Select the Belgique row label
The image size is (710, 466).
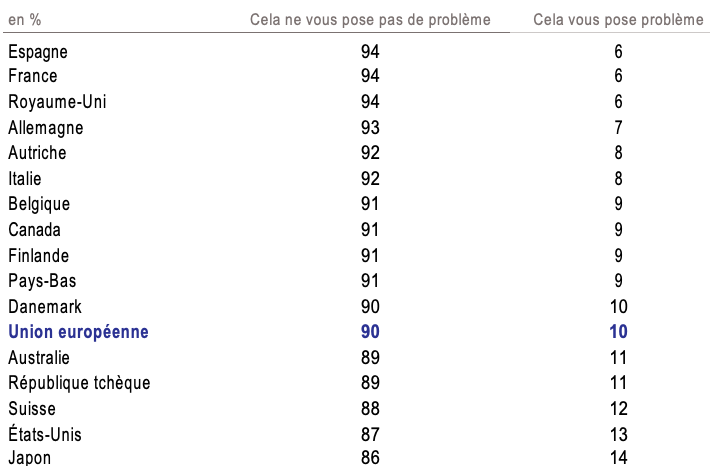coord(39,204)
